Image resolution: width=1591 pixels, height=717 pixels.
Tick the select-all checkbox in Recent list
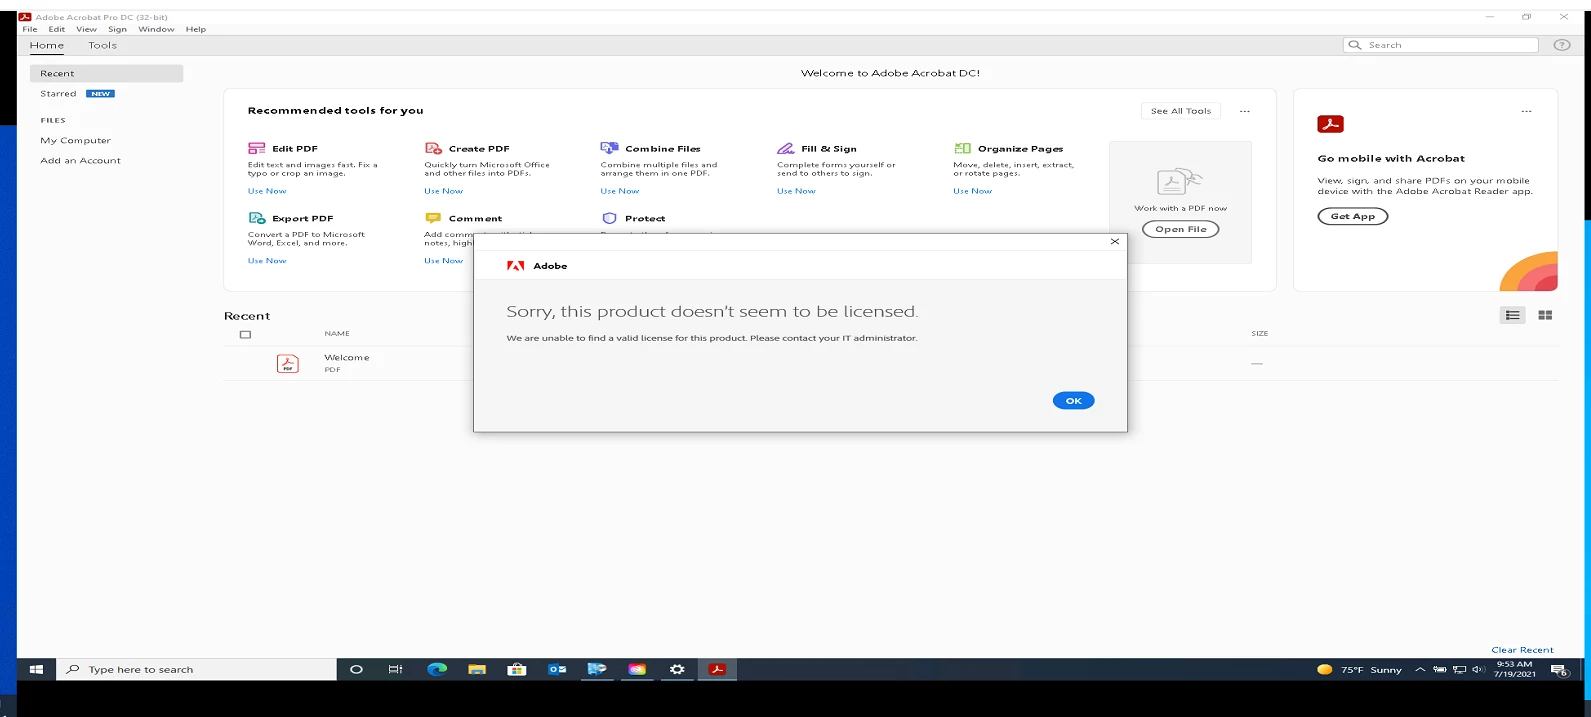pyautogui.click(x=245, y=335)
